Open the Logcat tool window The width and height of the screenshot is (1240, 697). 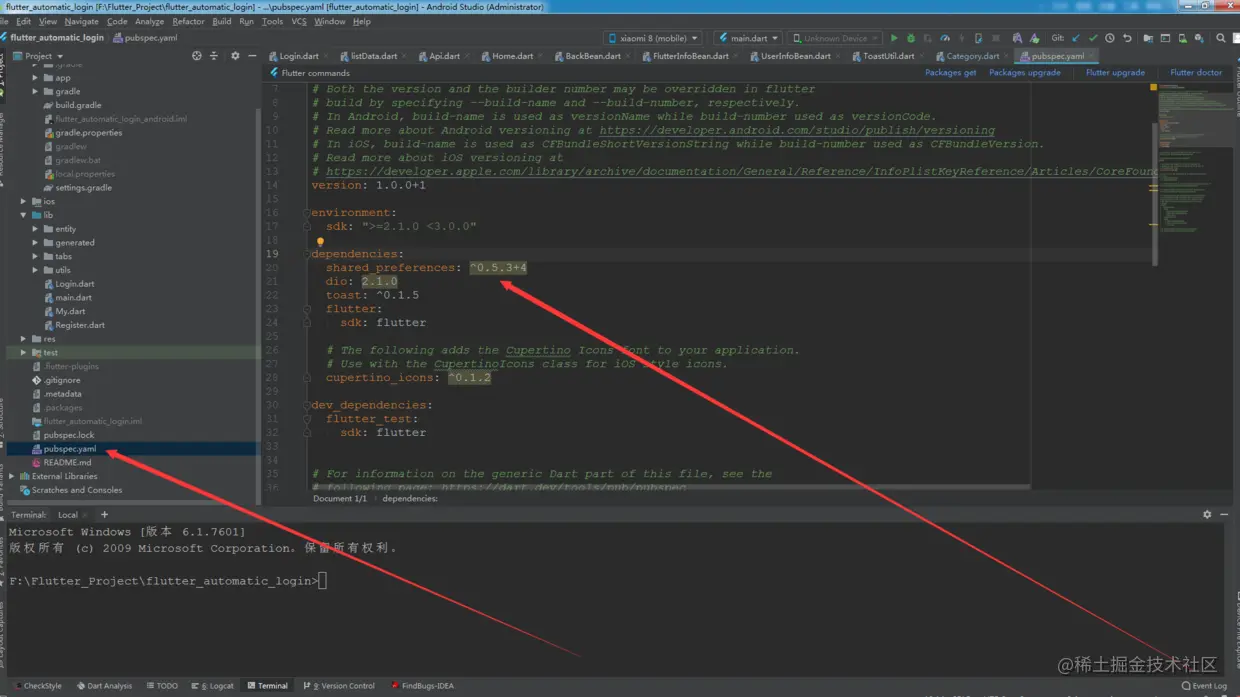click(x=212, y=686)
